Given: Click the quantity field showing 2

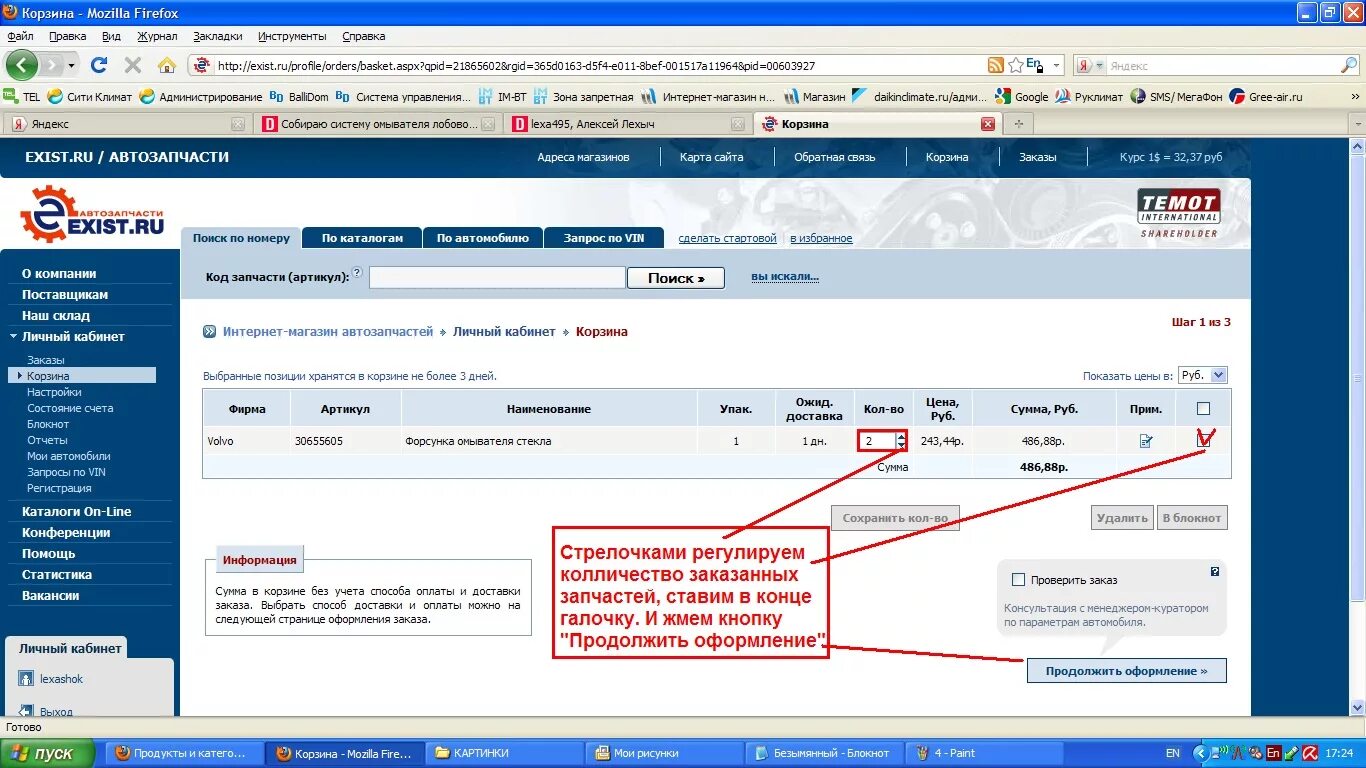Looking at the screenshot, I should pyautogui.click(x=877, y=441).
